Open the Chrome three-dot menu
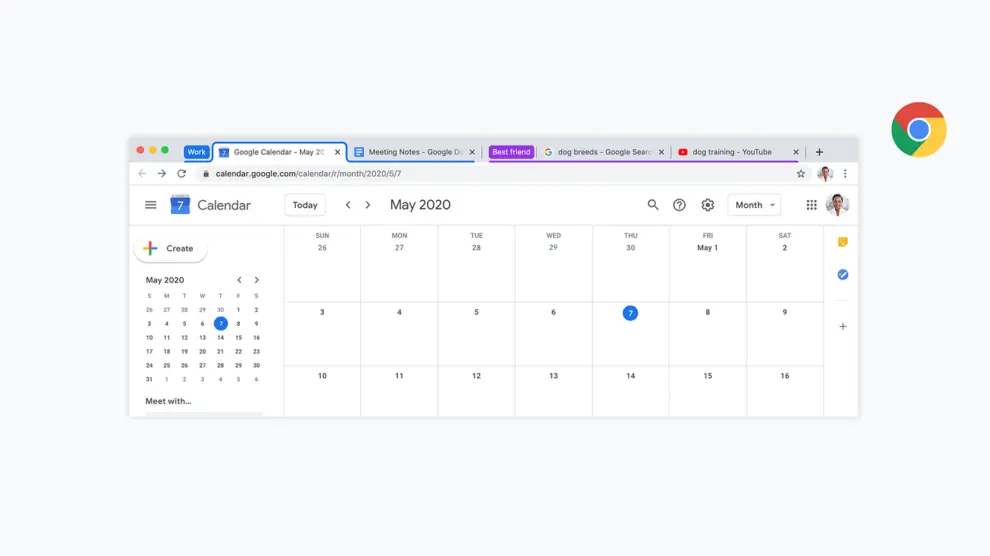This screenshot has height=556, width=990. [845, 174]
